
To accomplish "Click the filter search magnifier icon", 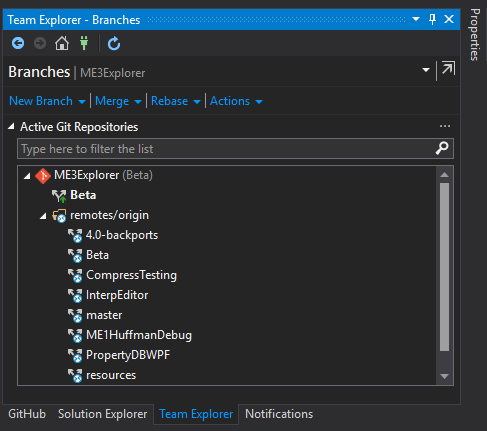I will coord(442,148).
